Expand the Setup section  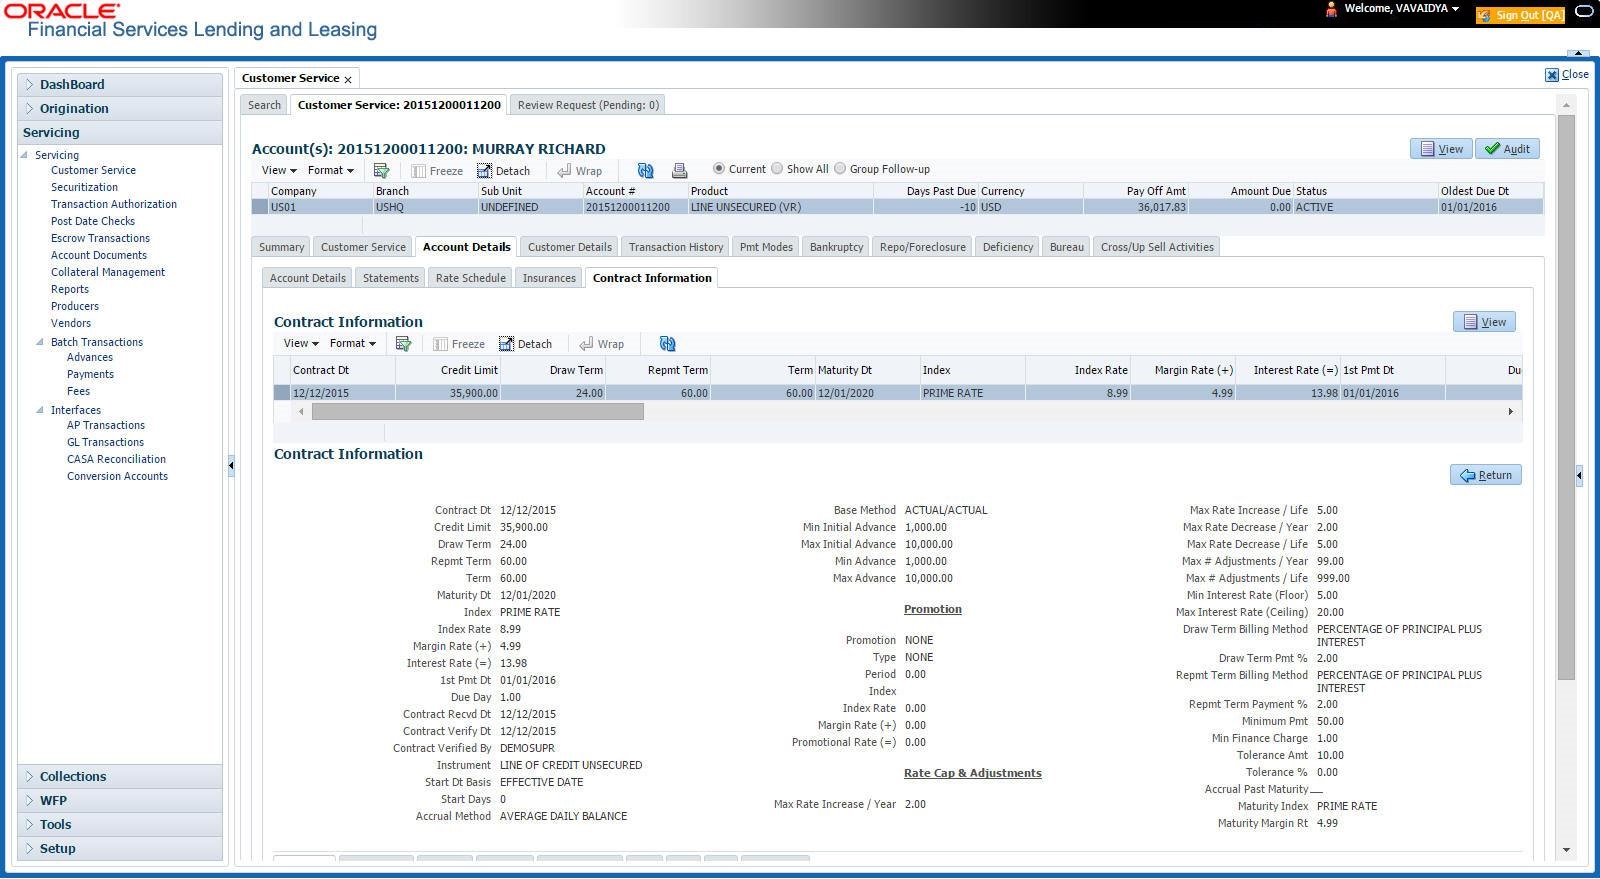coord(120,849)
